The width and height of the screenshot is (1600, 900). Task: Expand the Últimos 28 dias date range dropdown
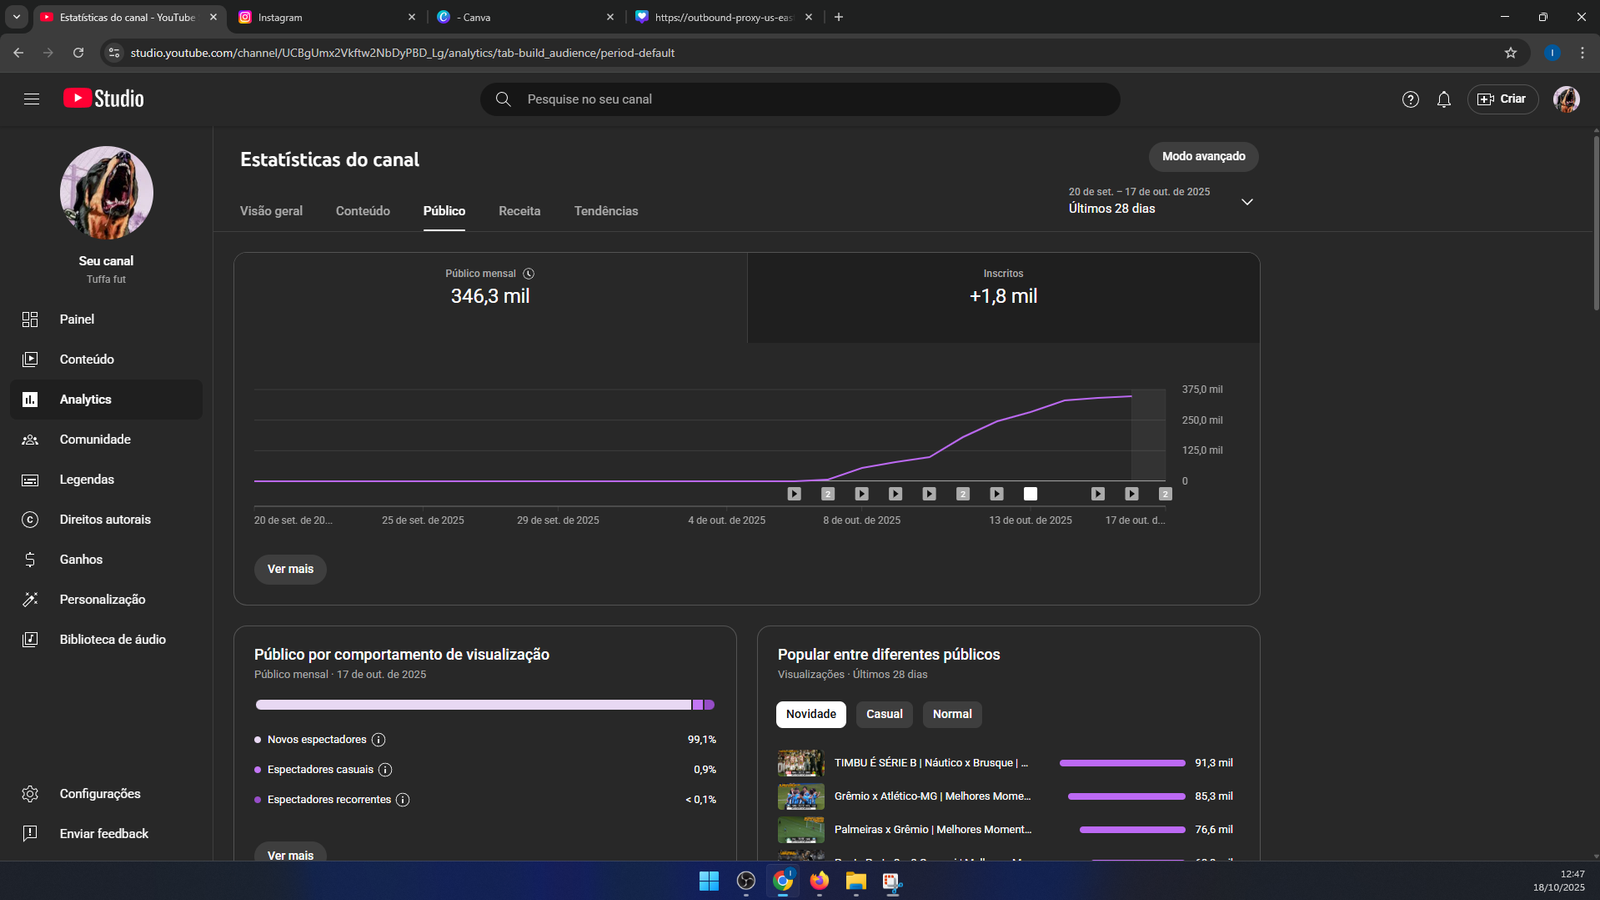pyautogui.click(x=1246, y=202)
